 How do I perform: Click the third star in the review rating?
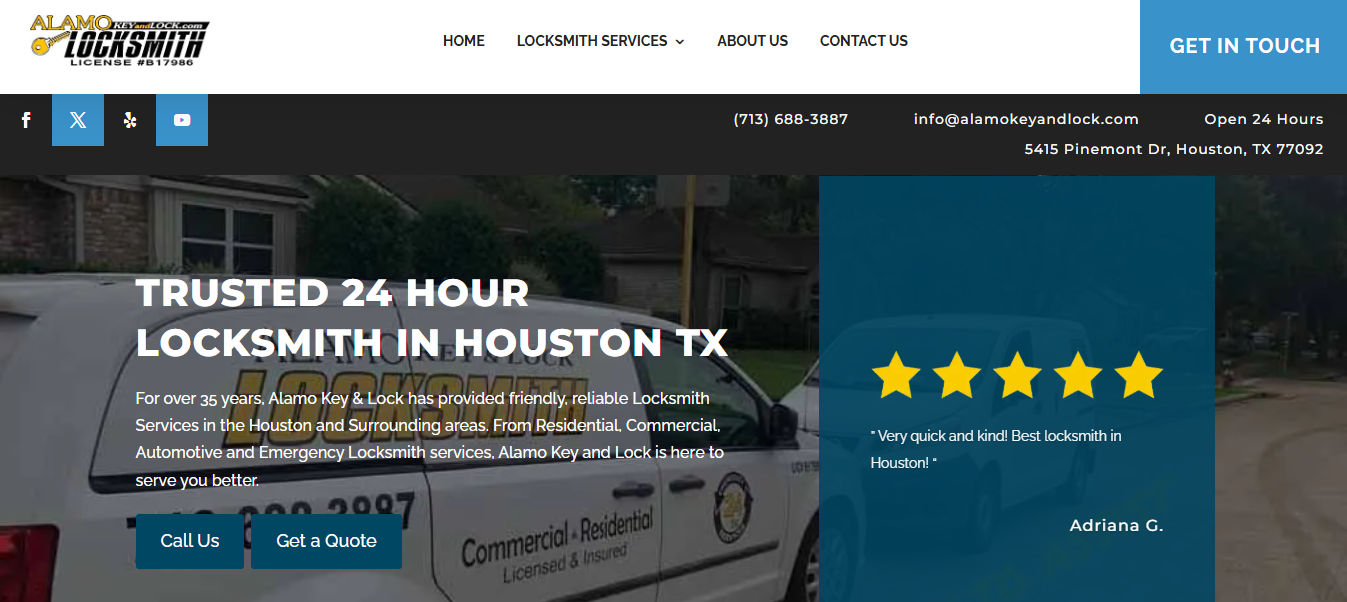click(1017, 375)
